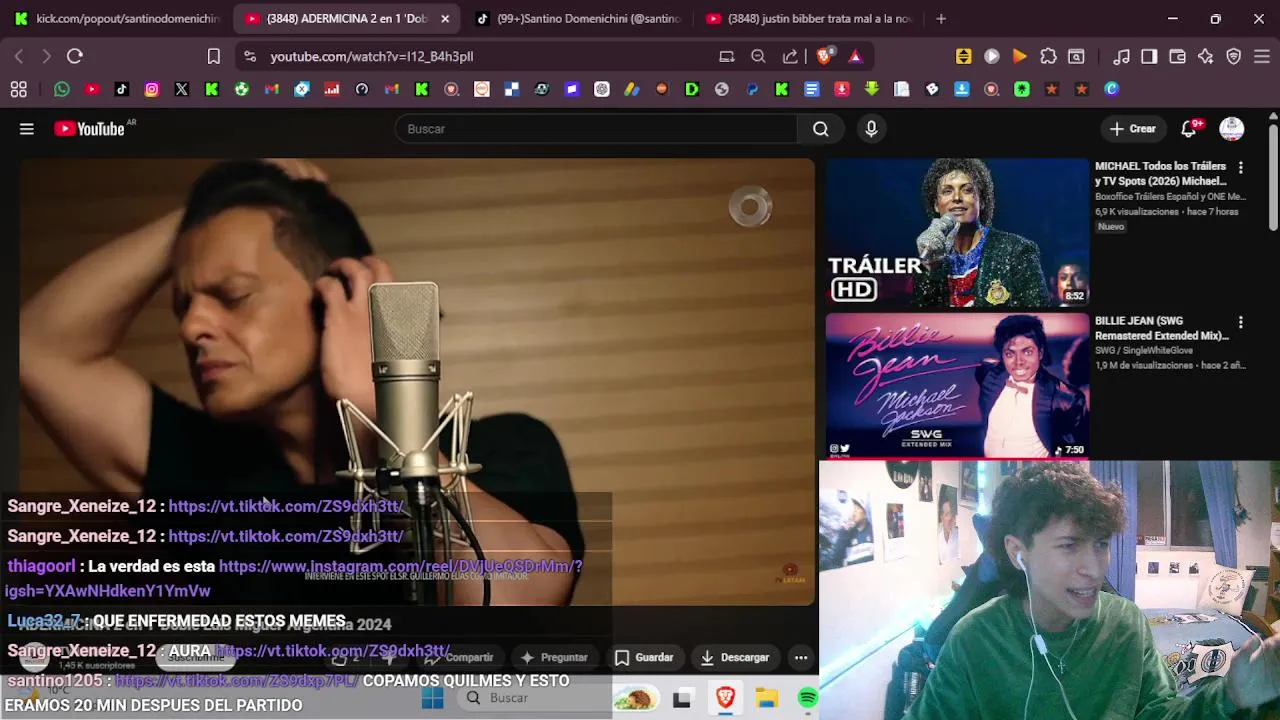Open the BILLIE JEAN SWG video thumbnail
Image resolution: width=1280 pixels, height=720 pixels.
point(957,386)
